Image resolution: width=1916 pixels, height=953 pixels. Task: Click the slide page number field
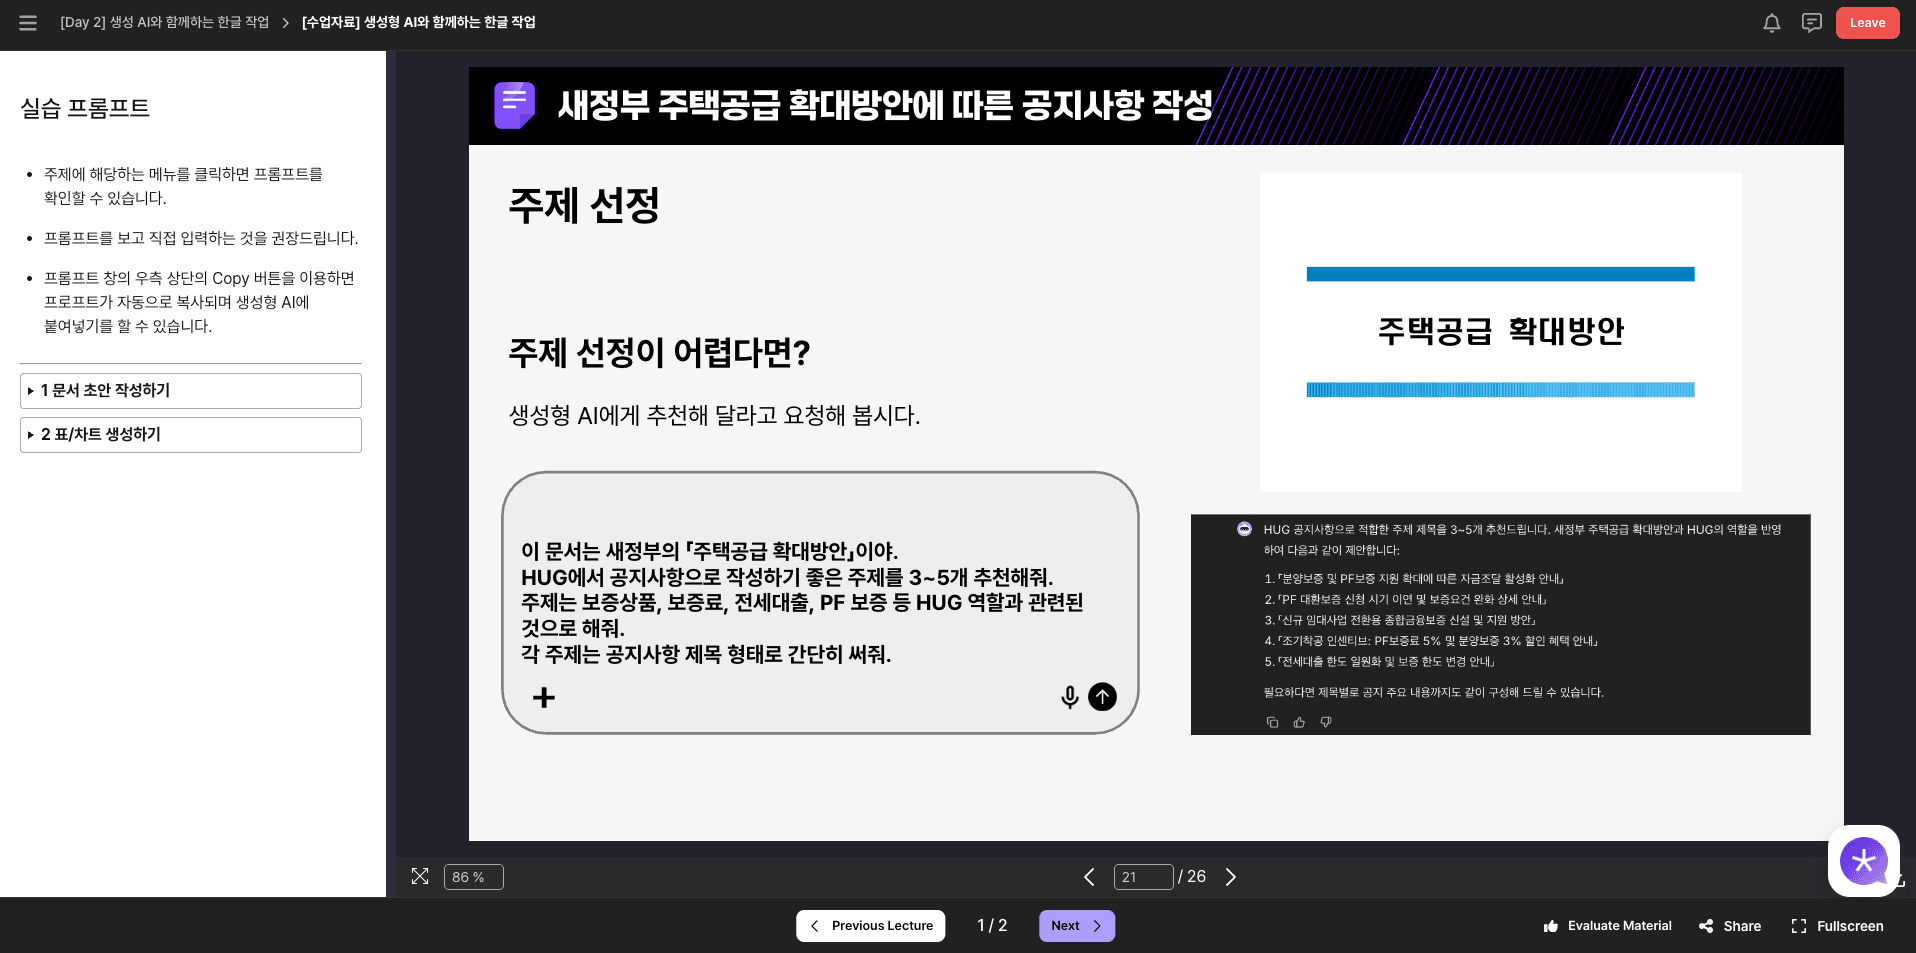1142,877
